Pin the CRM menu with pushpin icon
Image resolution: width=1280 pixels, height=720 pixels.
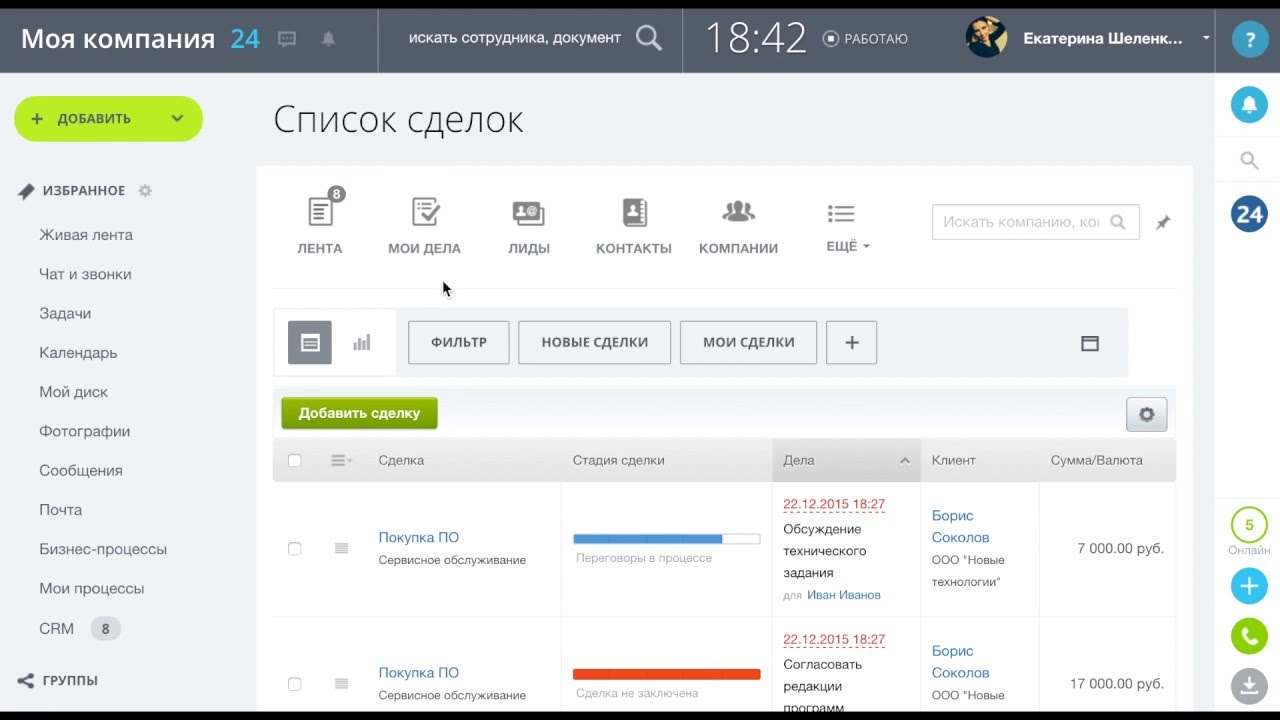[x=1162, y=223]
